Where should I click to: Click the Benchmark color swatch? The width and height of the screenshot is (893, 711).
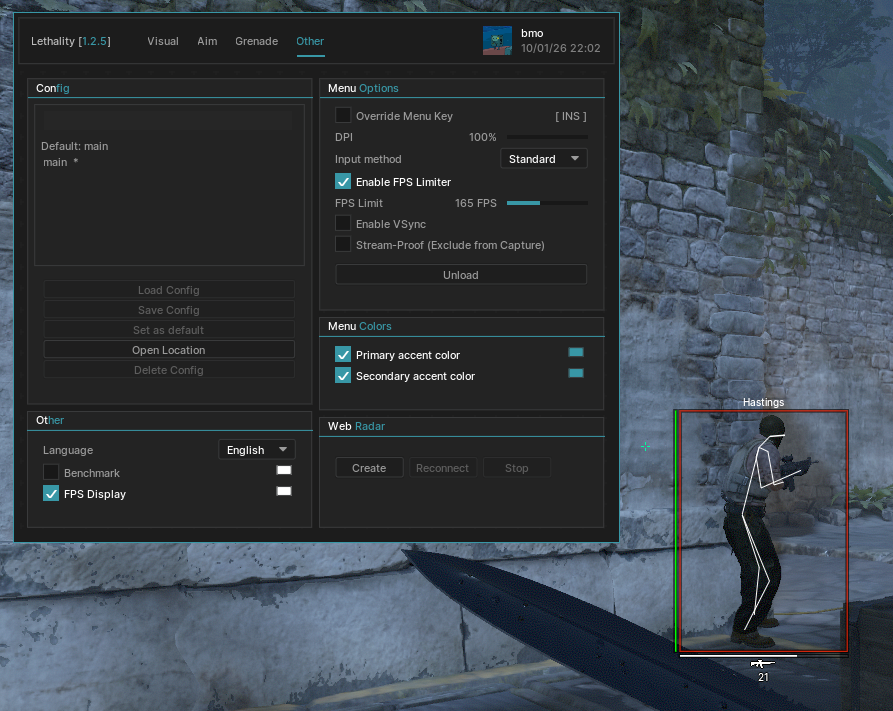284,470
